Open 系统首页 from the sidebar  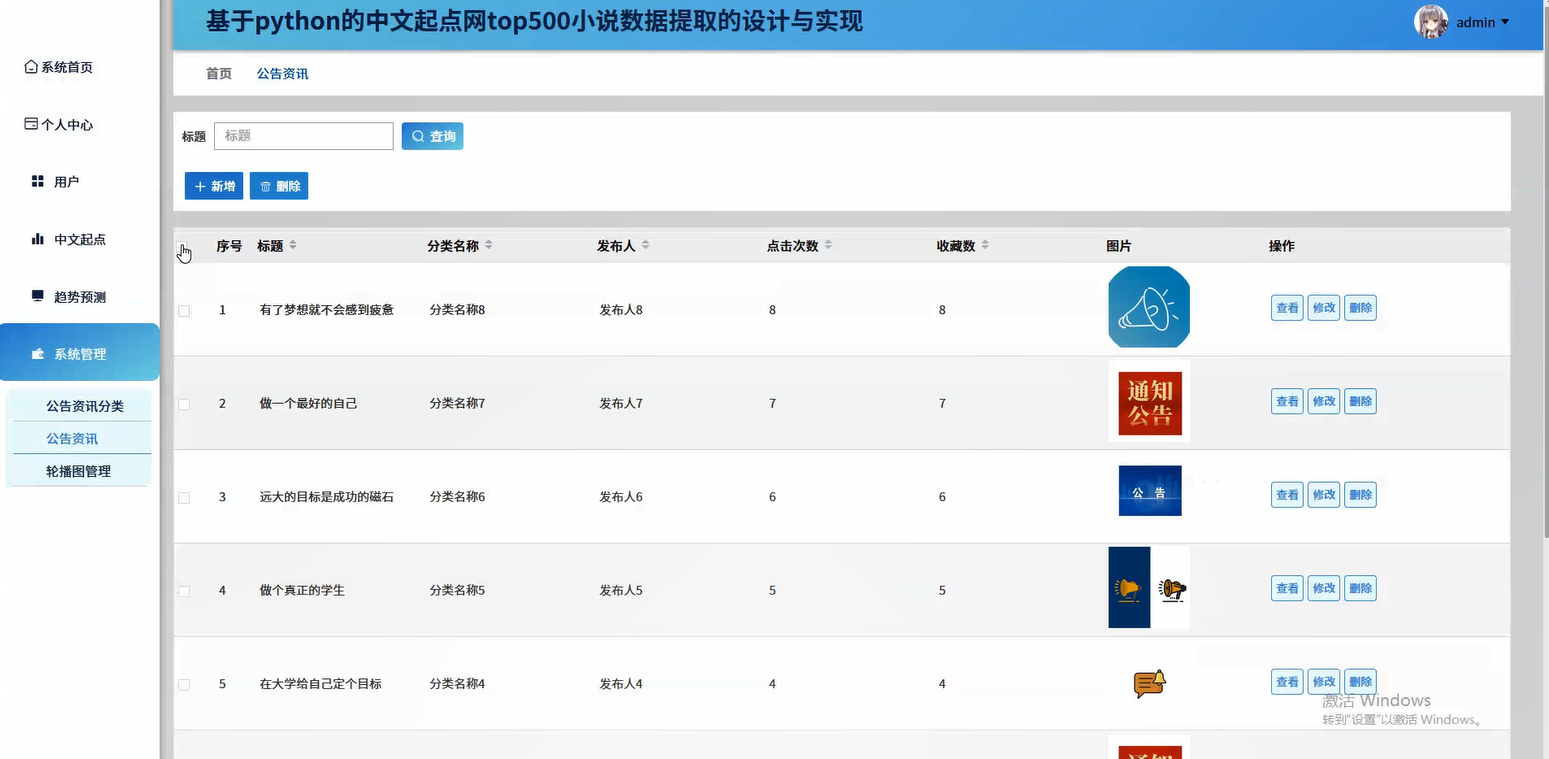coord(58,67)
